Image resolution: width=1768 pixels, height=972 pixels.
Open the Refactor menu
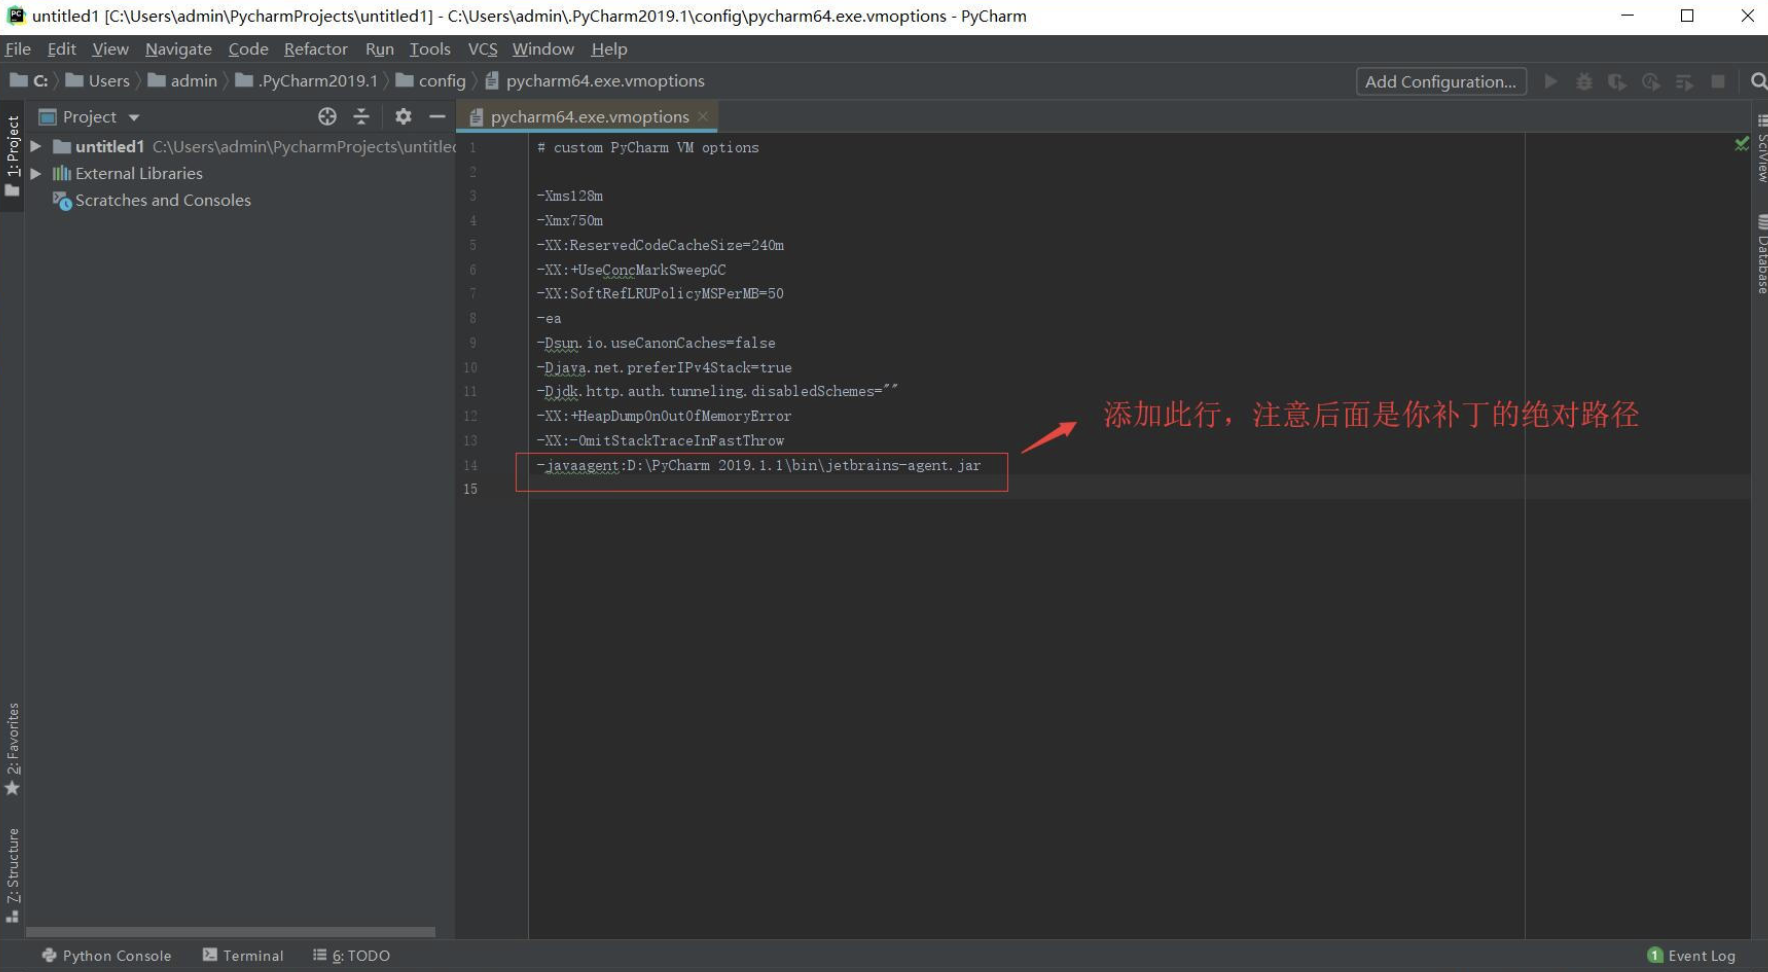(x=315, y=49)
